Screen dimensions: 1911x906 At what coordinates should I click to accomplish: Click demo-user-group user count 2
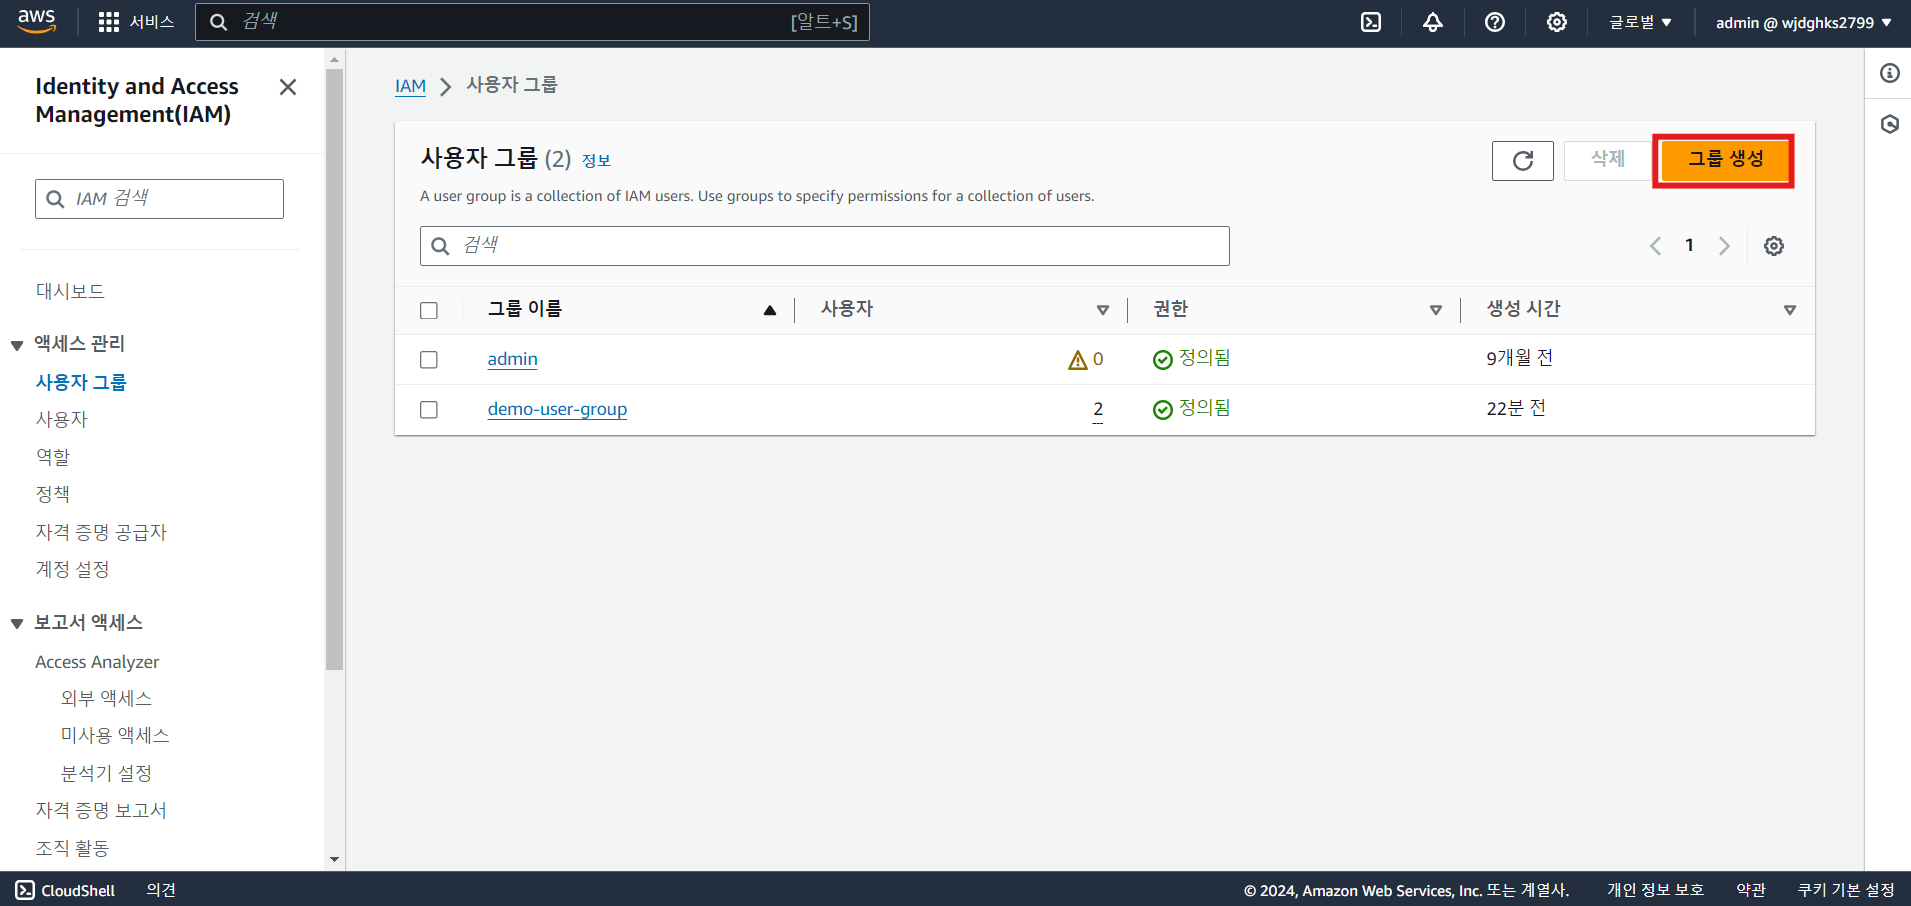[1098, 409]
